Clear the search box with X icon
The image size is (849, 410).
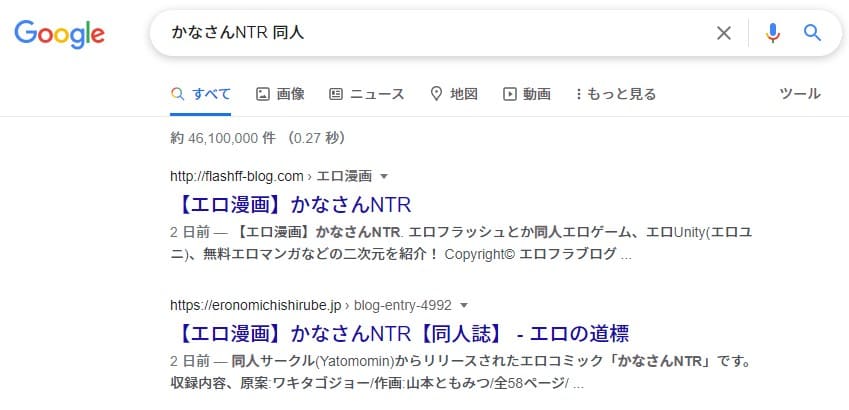(x=723, y=34)
